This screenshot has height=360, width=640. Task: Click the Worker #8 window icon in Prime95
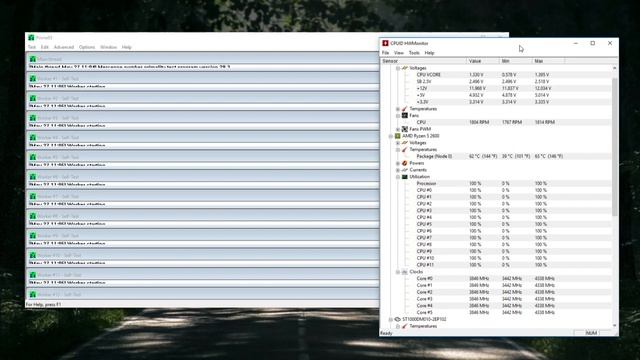pos(33,216)
